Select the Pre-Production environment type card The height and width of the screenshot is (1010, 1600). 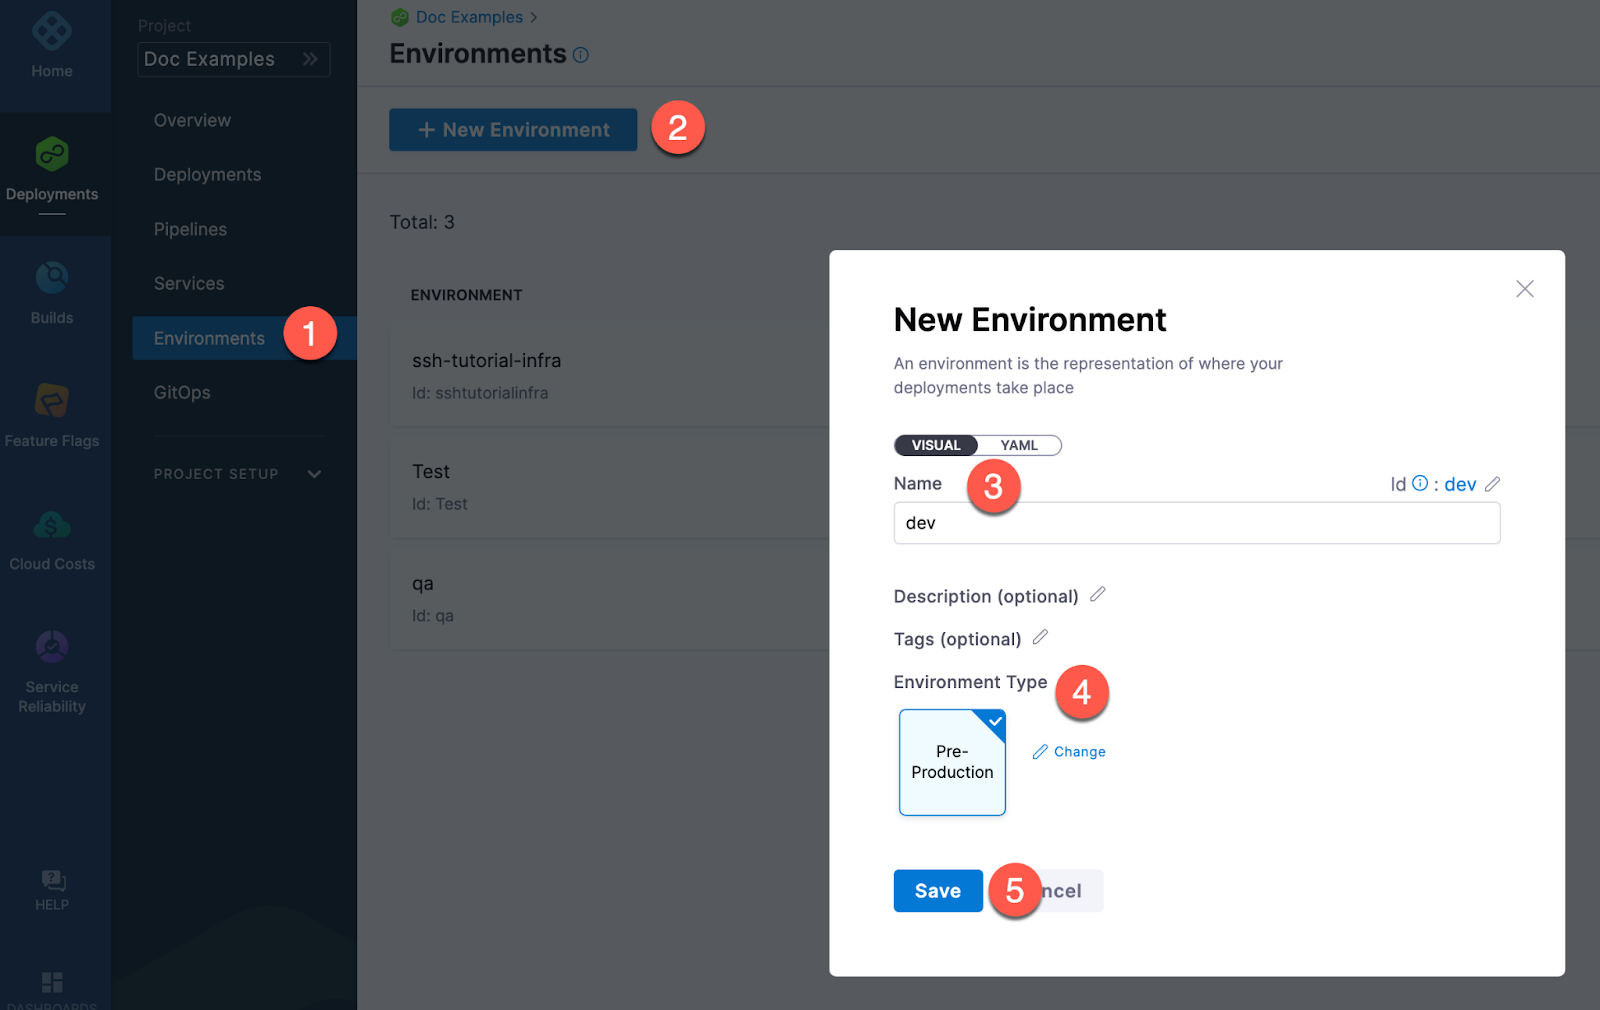[x=952, y=762]
